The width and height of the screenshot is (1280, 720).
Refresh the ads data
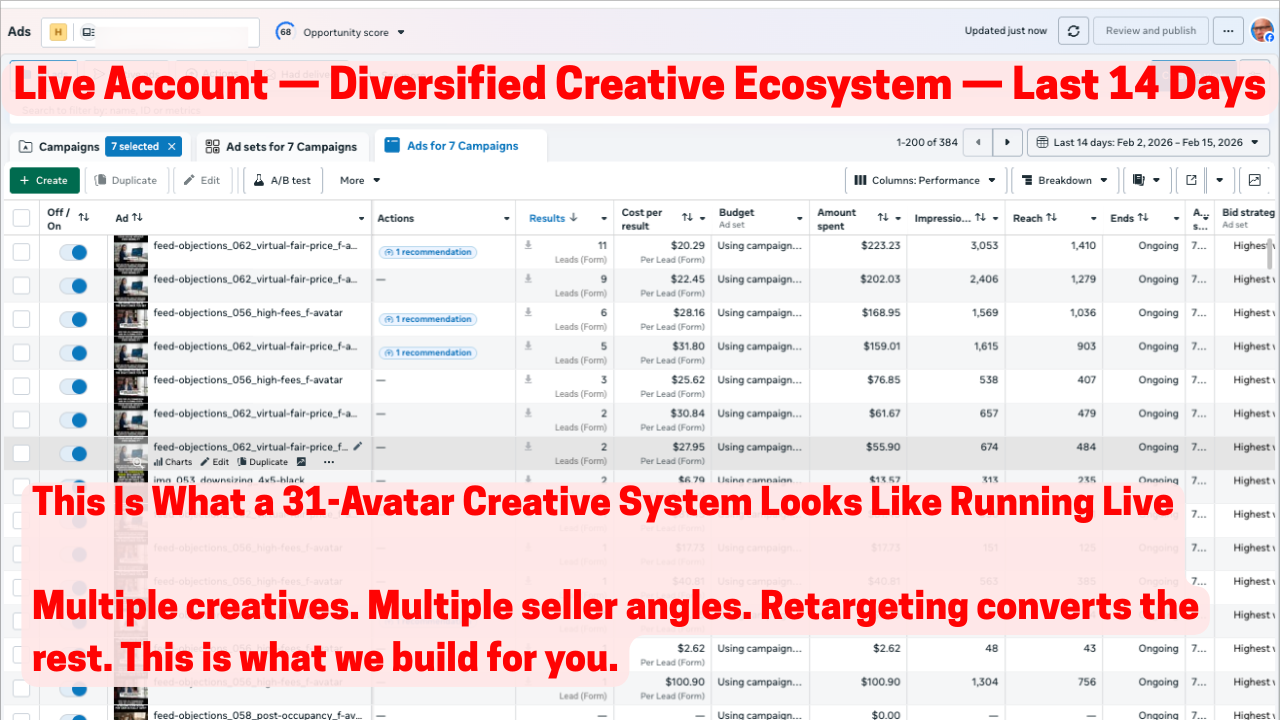pos(1073,30)
